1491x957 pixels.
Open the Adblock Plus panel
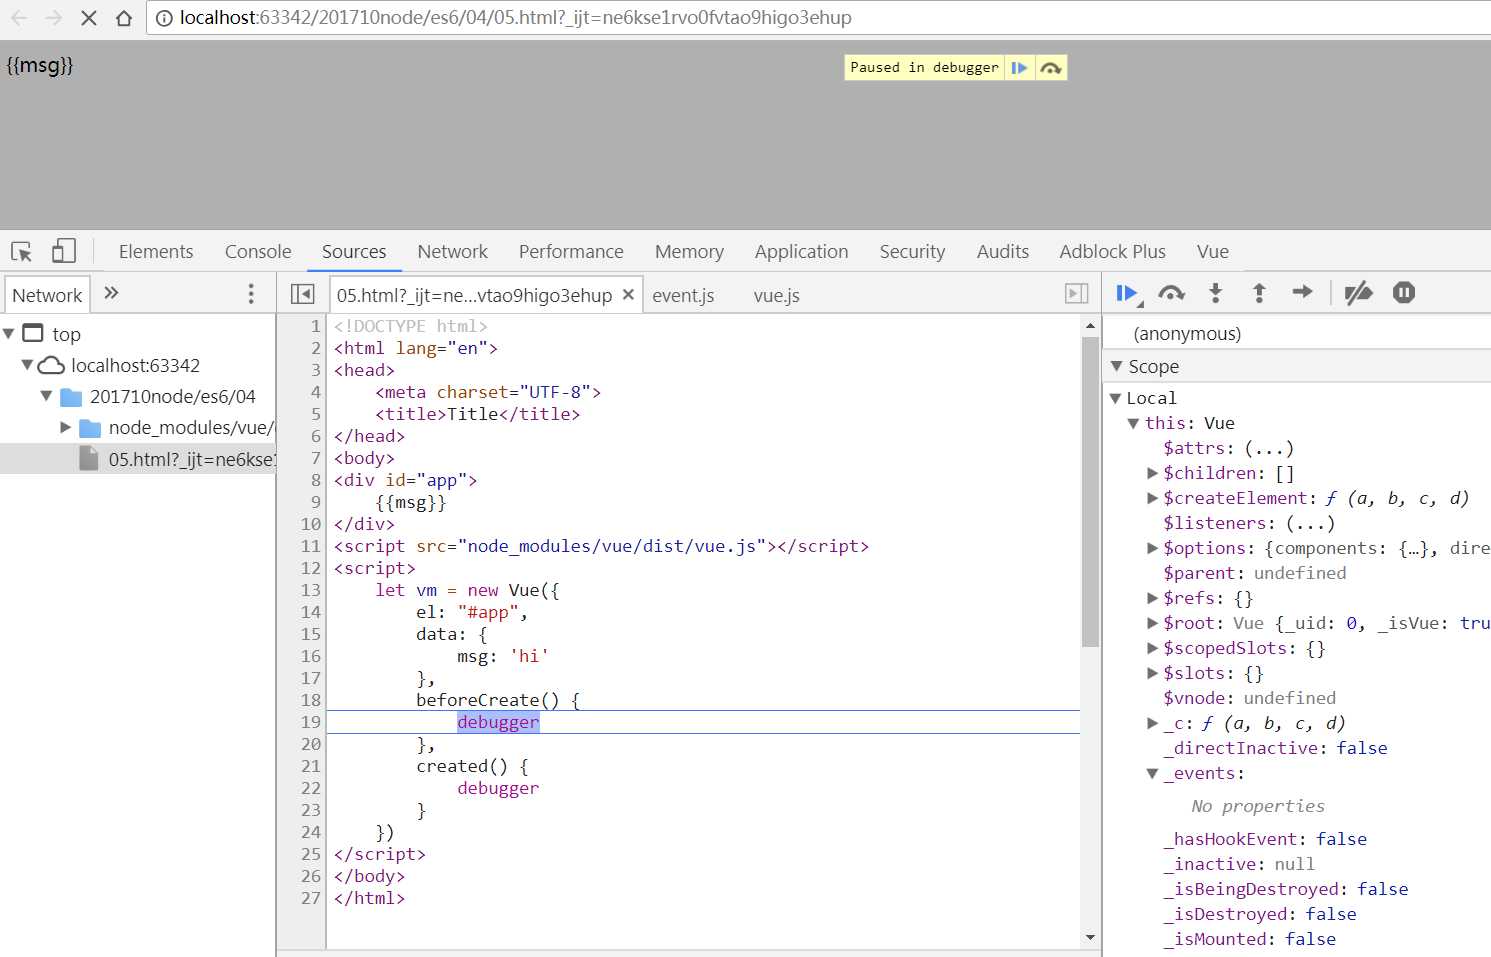pos(1112,252)
